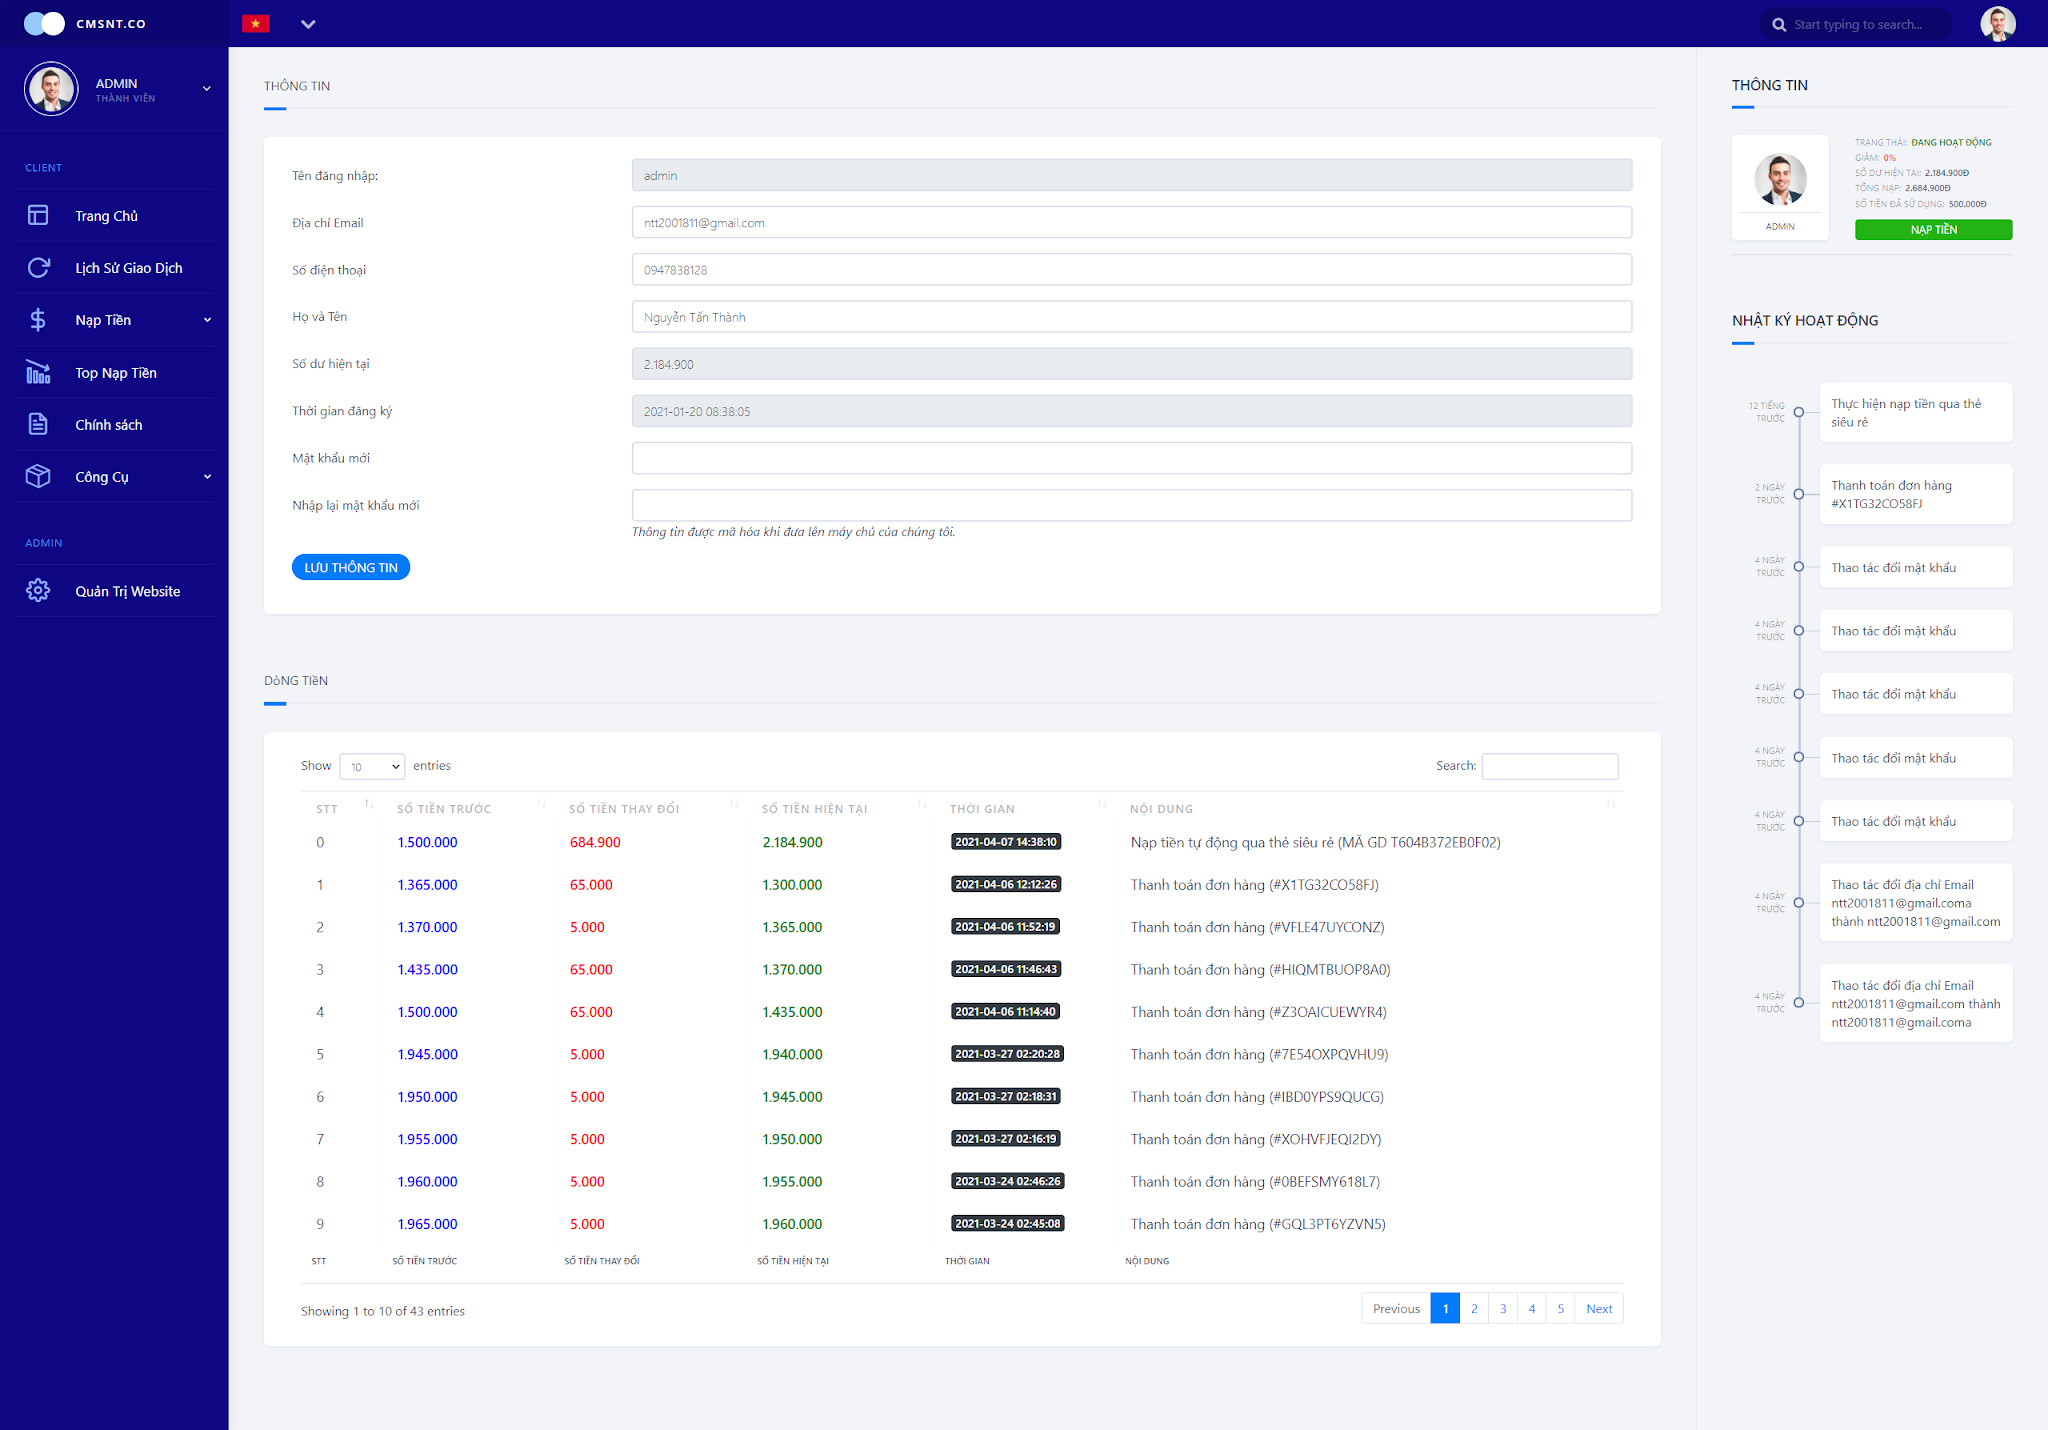
Task: Click the search magnifier icon
Action: [1779, 25]
